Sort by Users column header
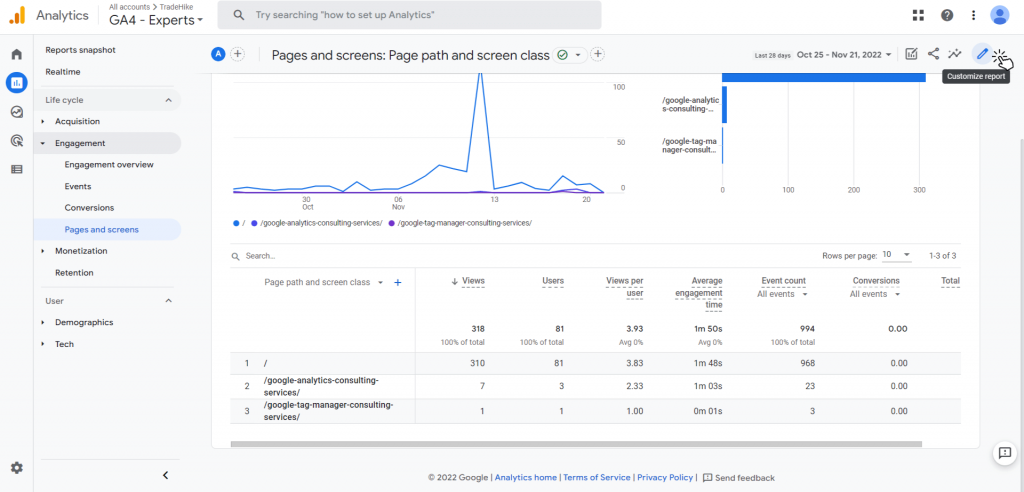Screen dimensions: 1024x492 click(553, 281)
